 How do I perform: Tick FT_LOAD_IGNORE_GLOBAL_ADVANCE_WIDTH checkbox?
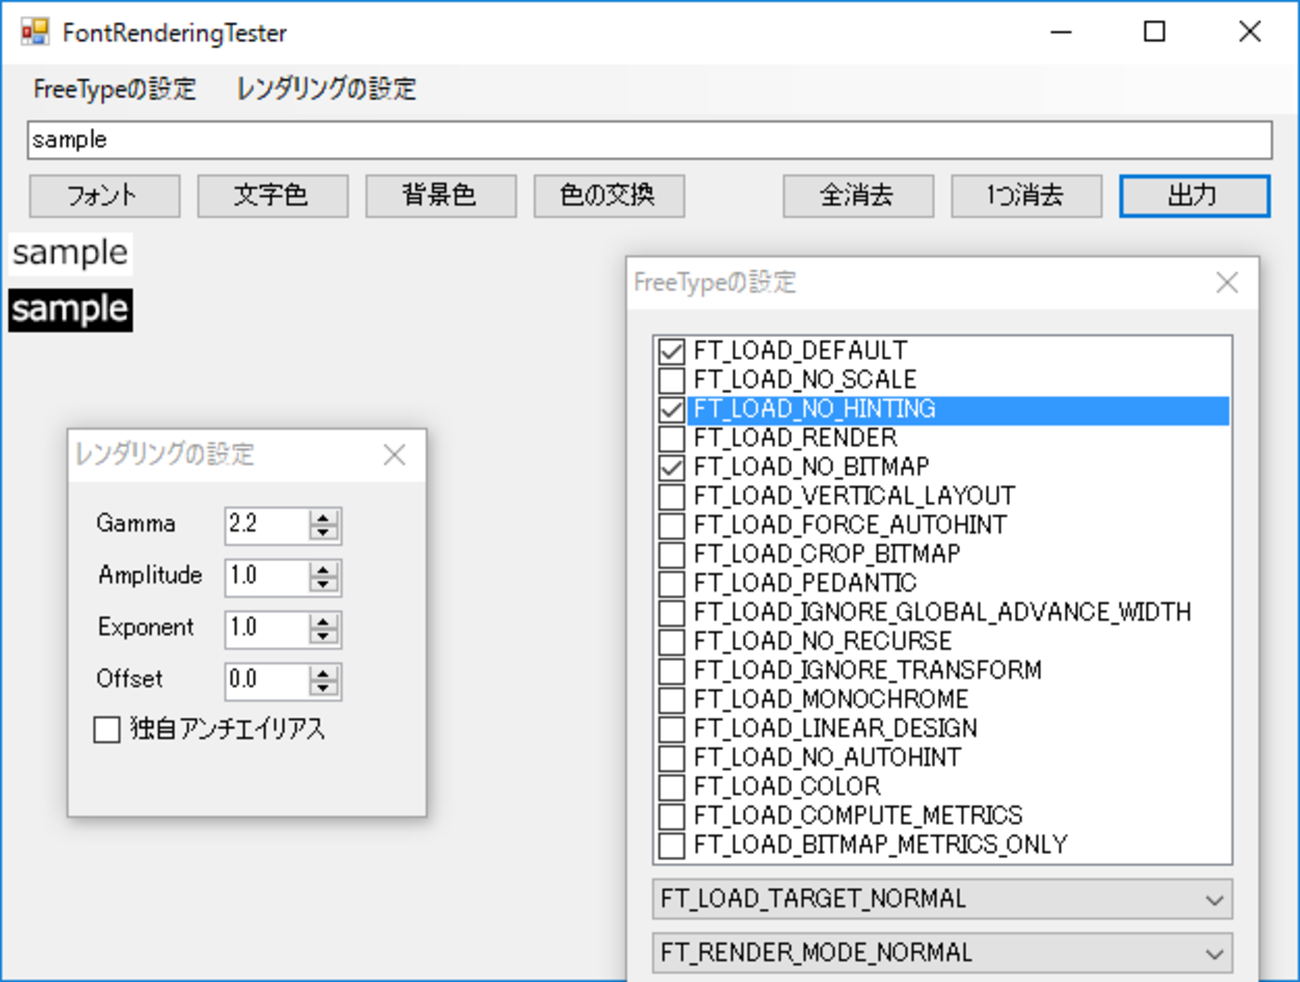point(672,612)
